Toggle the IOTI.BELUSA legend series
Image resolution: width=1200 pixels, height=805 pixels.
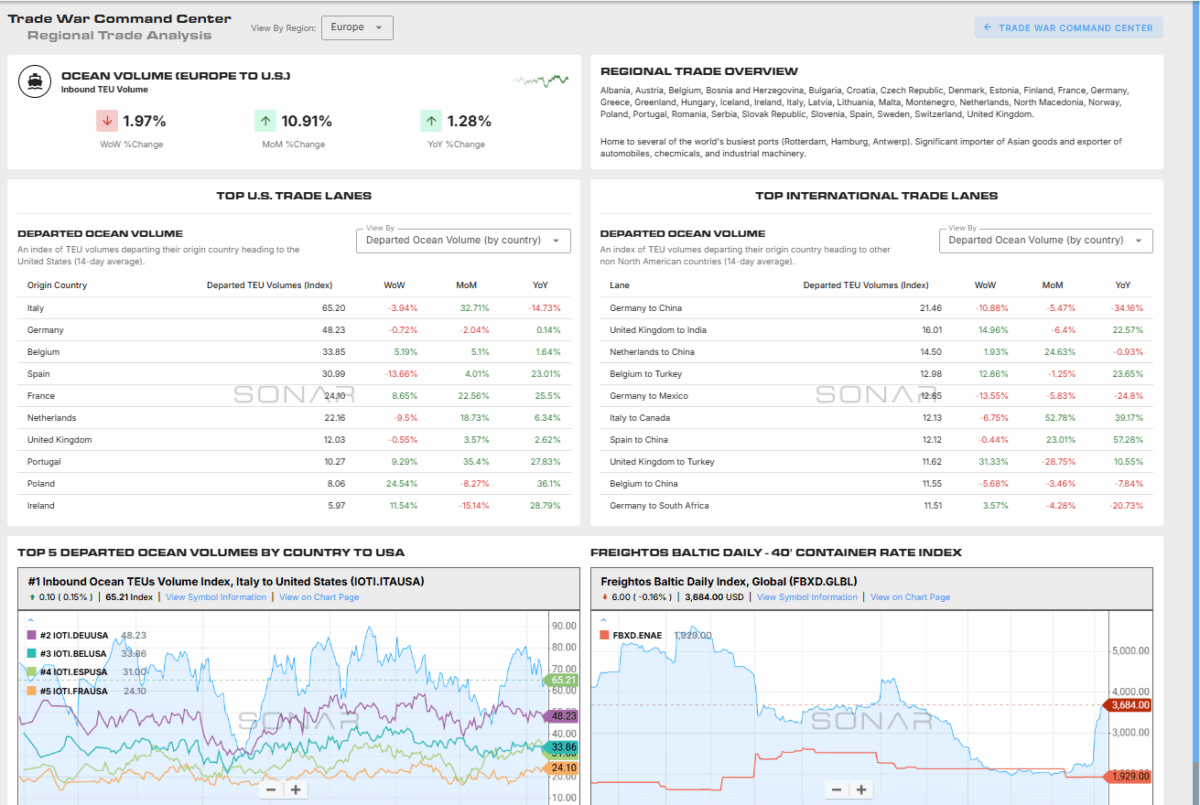click(72, 653)
